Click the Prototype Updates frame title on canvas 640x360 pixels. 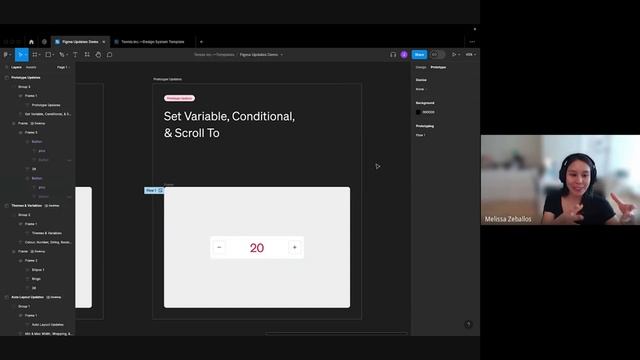167,79
